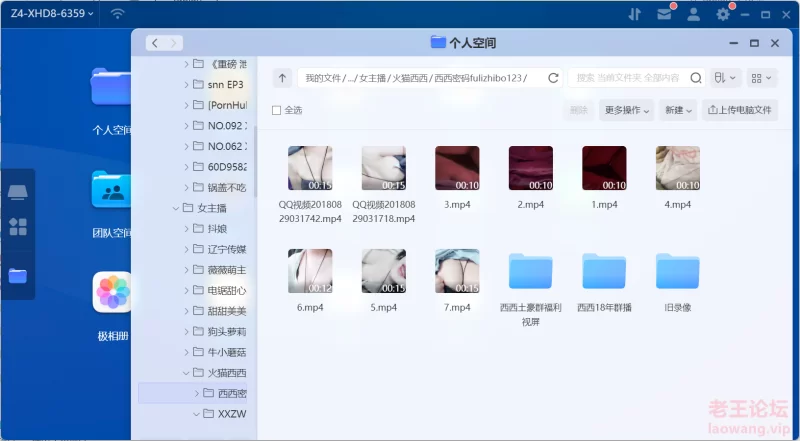
Task: Go up one folder level with arrow icon
Action: (x=284, y=78)
